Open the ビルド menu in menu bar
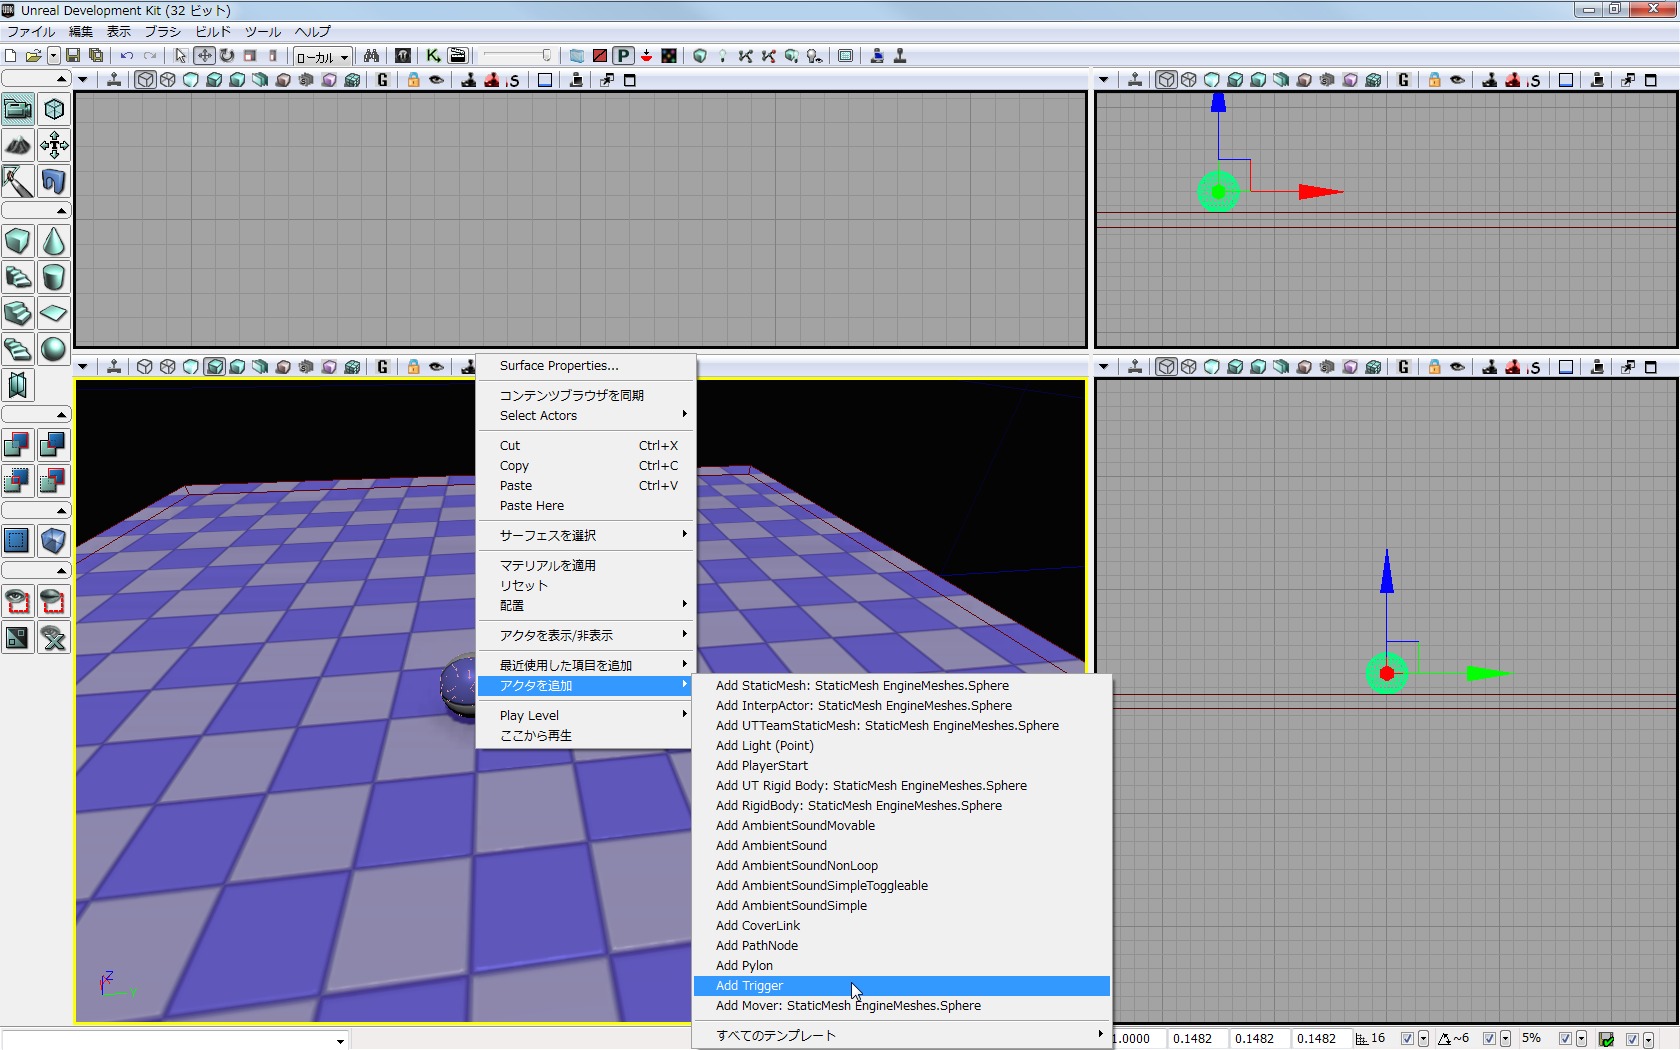This screenshot has width=1680, height=1050. click(212, 32)
